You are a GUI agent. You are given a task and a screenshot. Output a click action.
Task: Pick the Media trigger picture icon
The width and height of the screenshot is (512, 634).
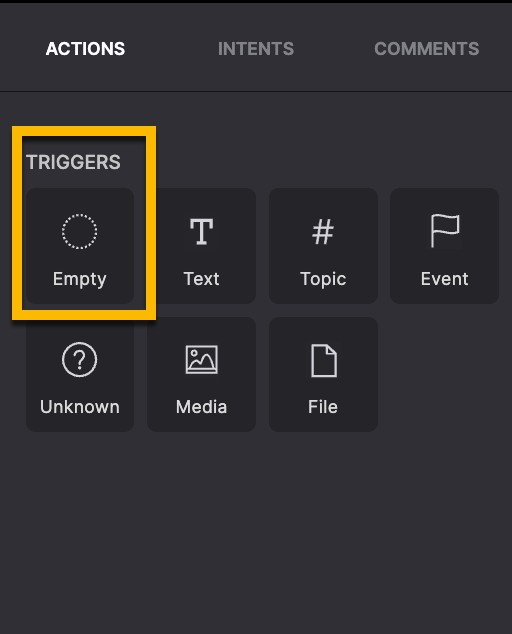click(201, 359)
